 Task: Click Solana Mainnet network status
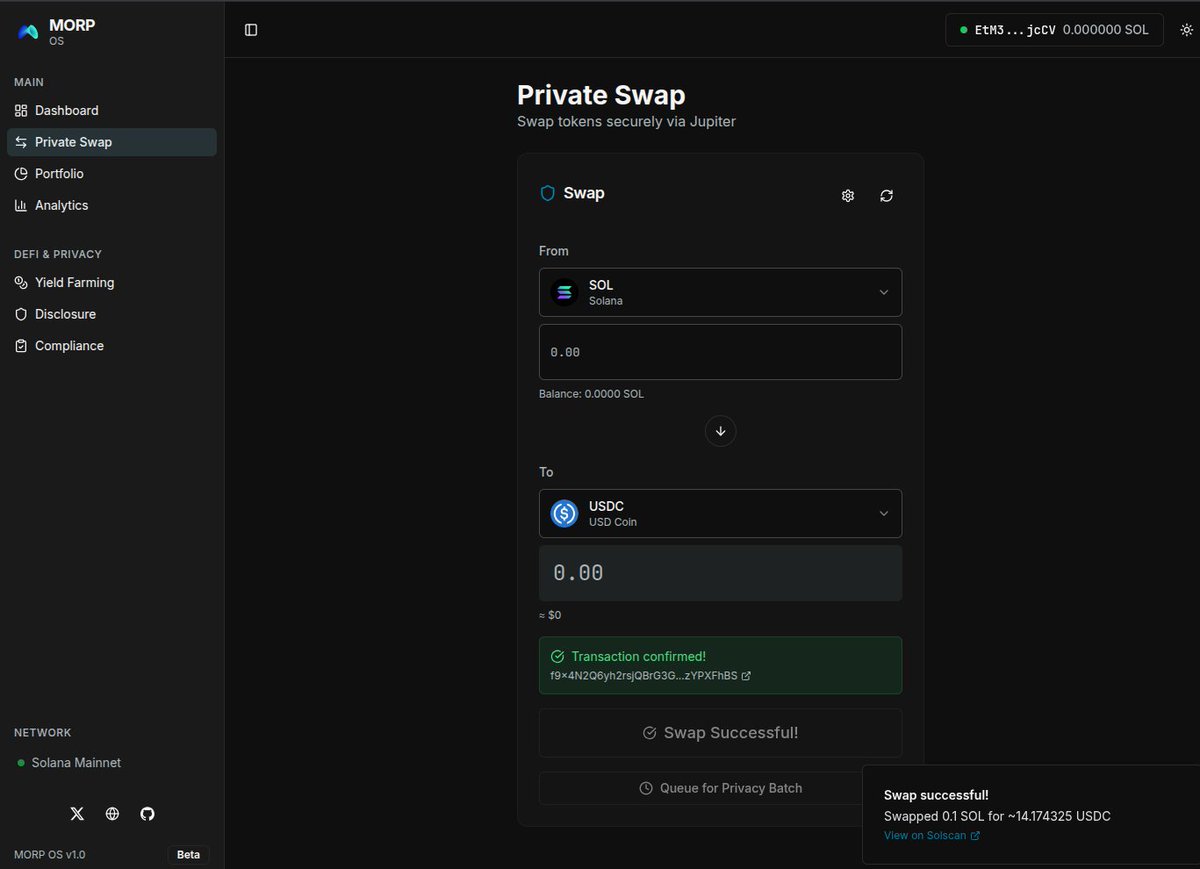[69, 763]
